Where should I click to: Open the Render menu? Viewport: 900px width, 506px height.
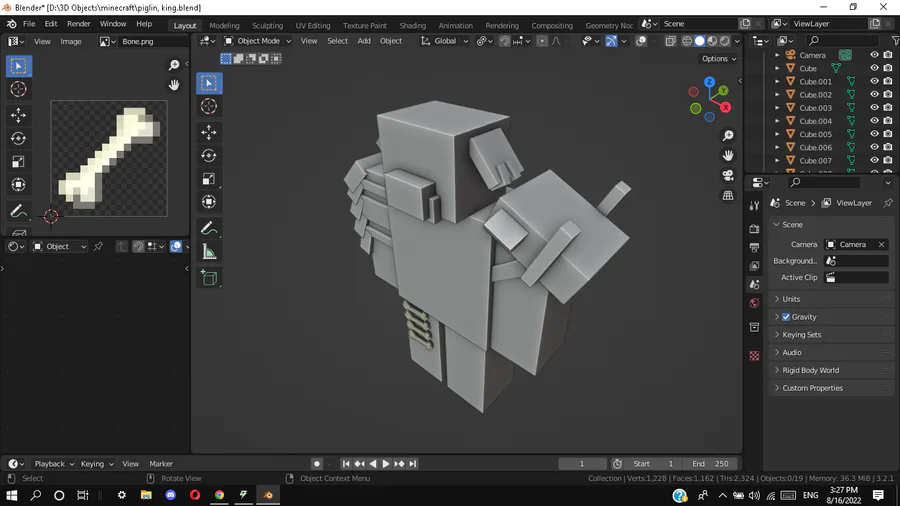79,24
